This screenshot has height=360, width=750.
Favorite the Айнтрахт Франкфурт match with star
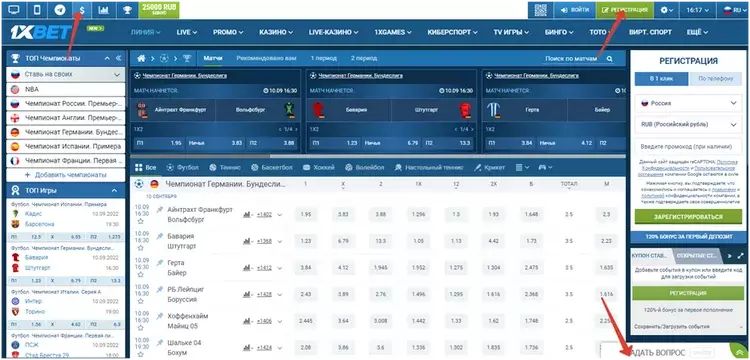[141, 221]
